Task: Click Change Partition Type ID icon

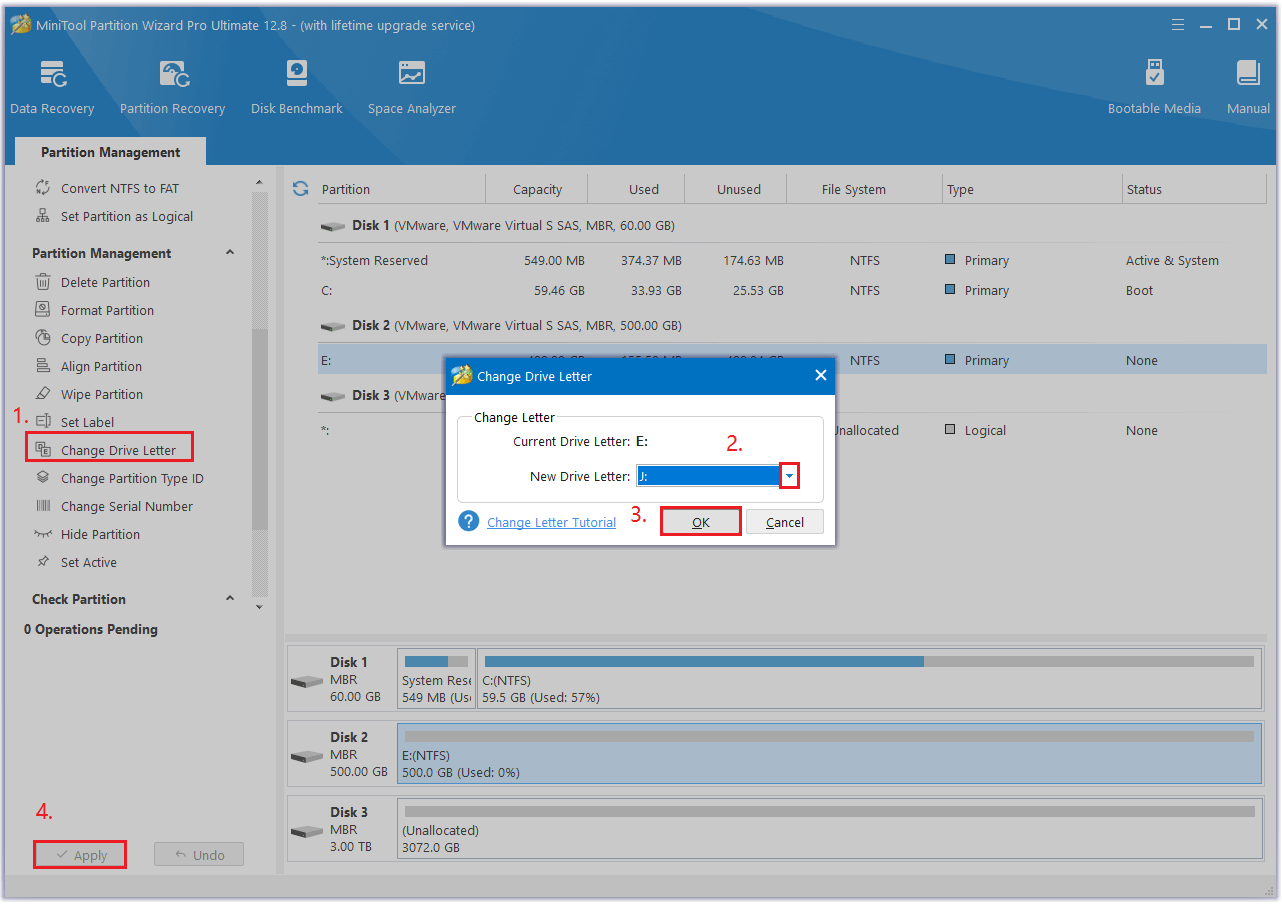Action: [42, 478]
